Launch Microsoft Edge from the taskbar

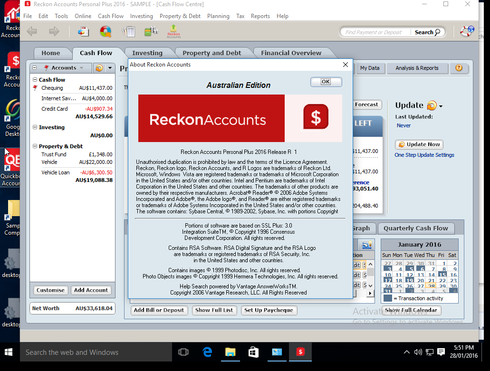click(207, 352)
